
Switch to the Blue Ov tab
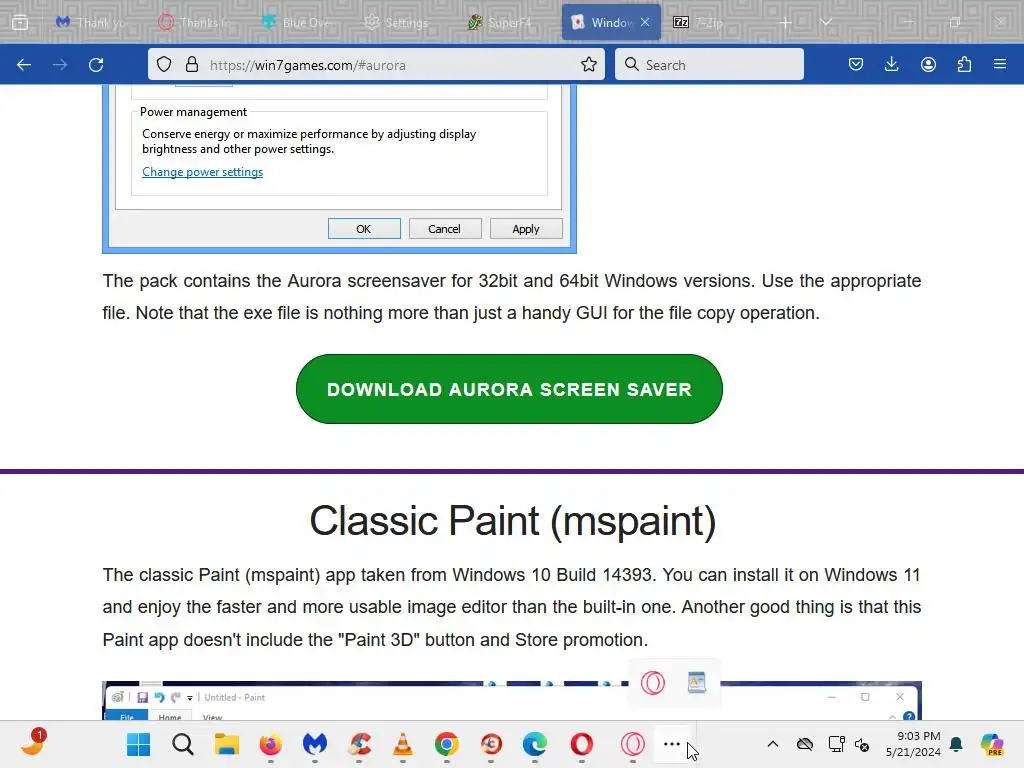(x=297, y=22)
